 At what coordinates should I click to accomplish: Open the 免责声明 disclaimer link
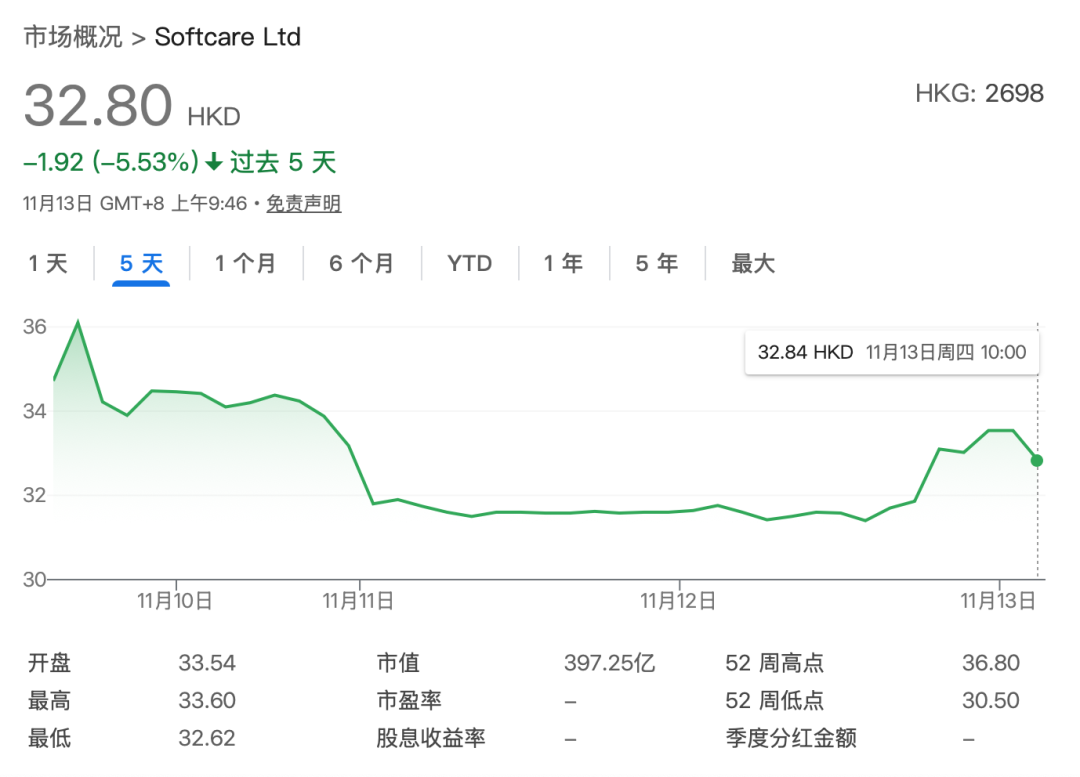(x=303, y=204)
